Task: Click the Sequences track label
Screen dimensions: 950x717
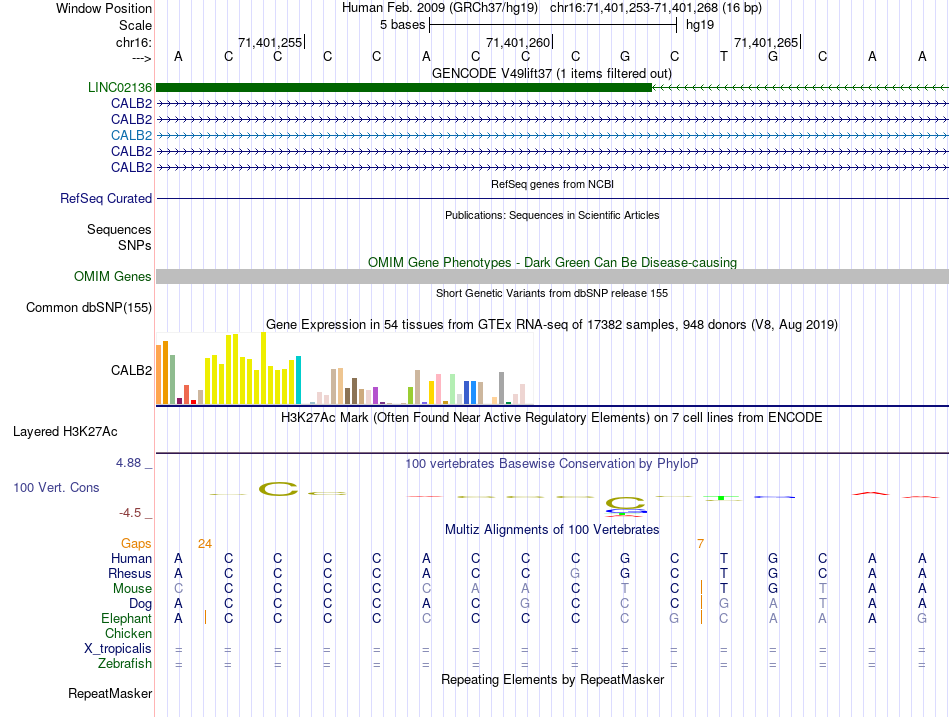Action: (x=119, y=229)
